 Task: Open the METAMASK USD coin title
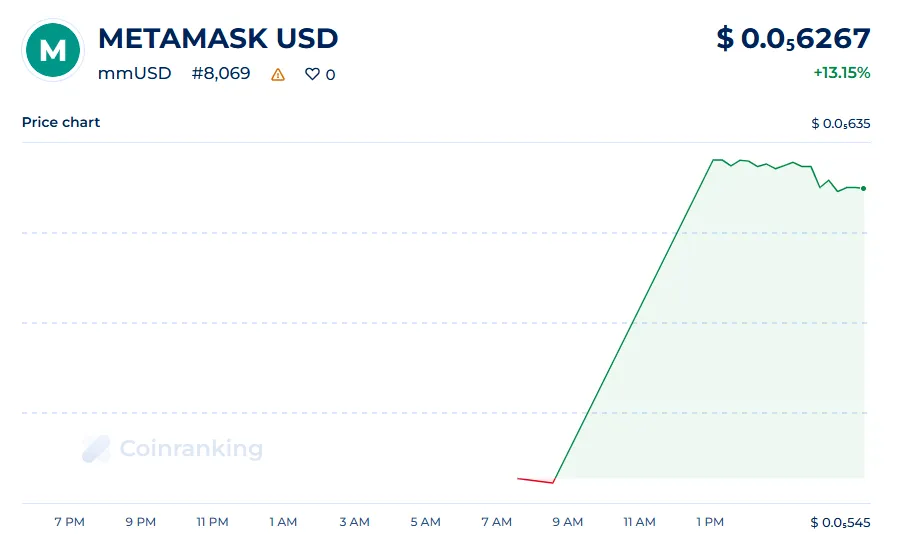218,39
